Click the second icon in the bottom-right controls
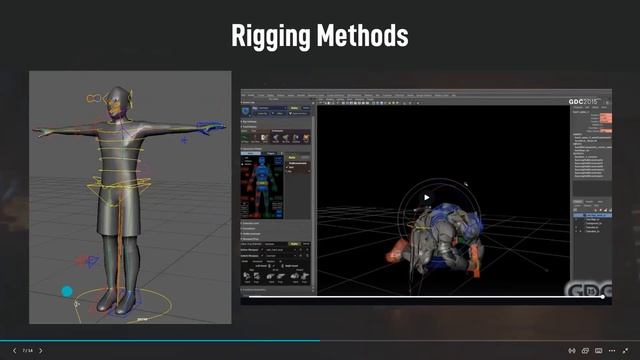640x360 pixels. pyautogui.click(x=585, y=351)
